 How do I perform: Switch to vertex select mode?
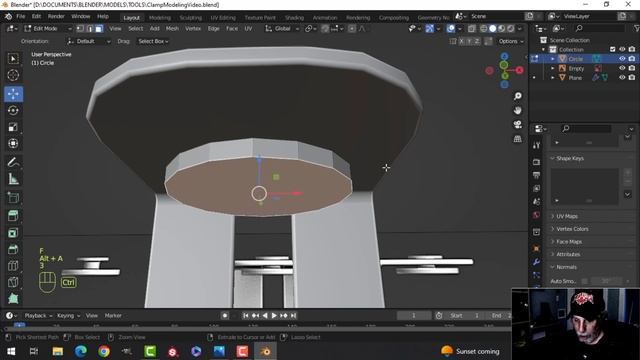pos(80,29)
